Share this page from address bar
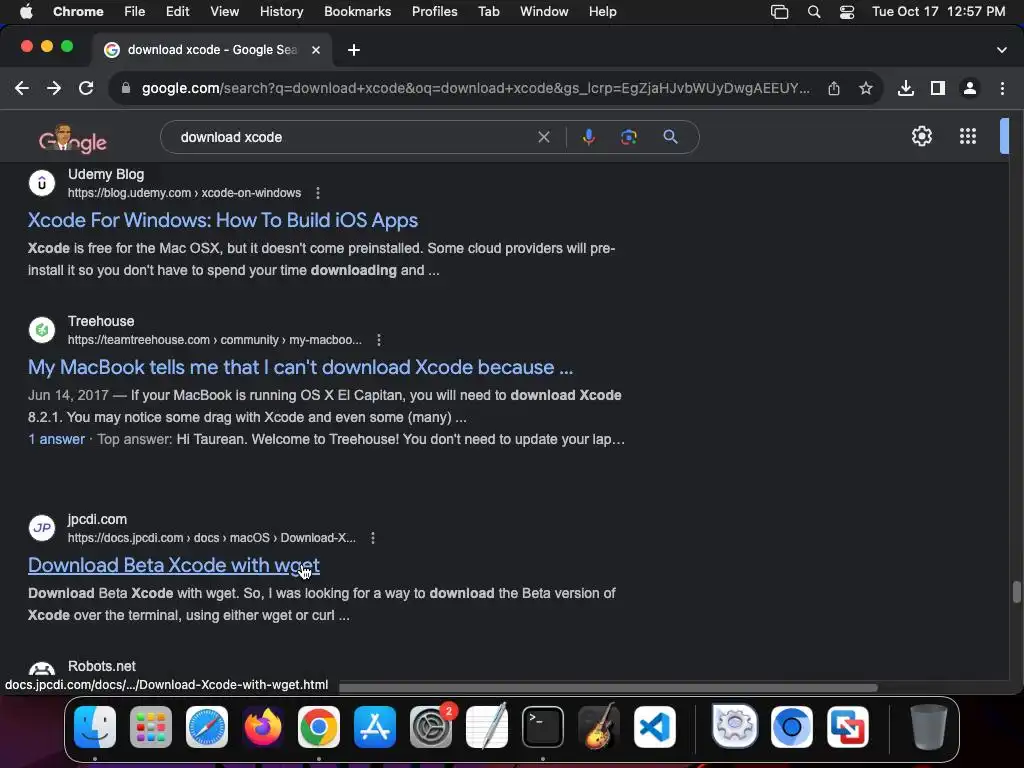This screenshot has width=1024, height=768. 834,88
